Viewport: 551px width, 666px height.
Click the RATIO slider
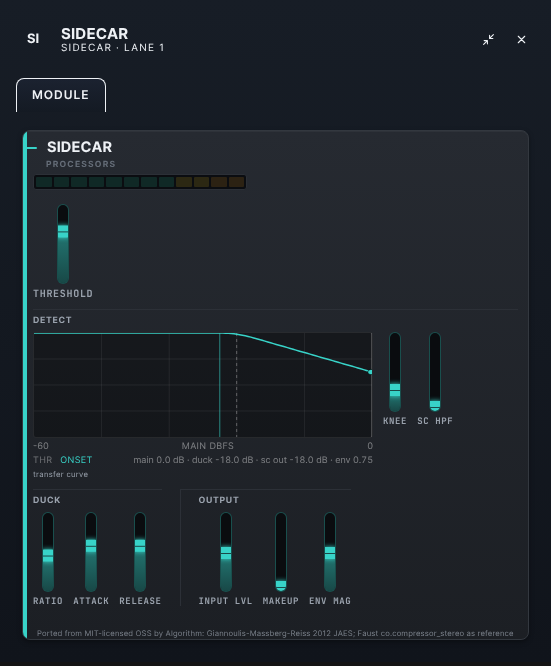tap(48, 552)
